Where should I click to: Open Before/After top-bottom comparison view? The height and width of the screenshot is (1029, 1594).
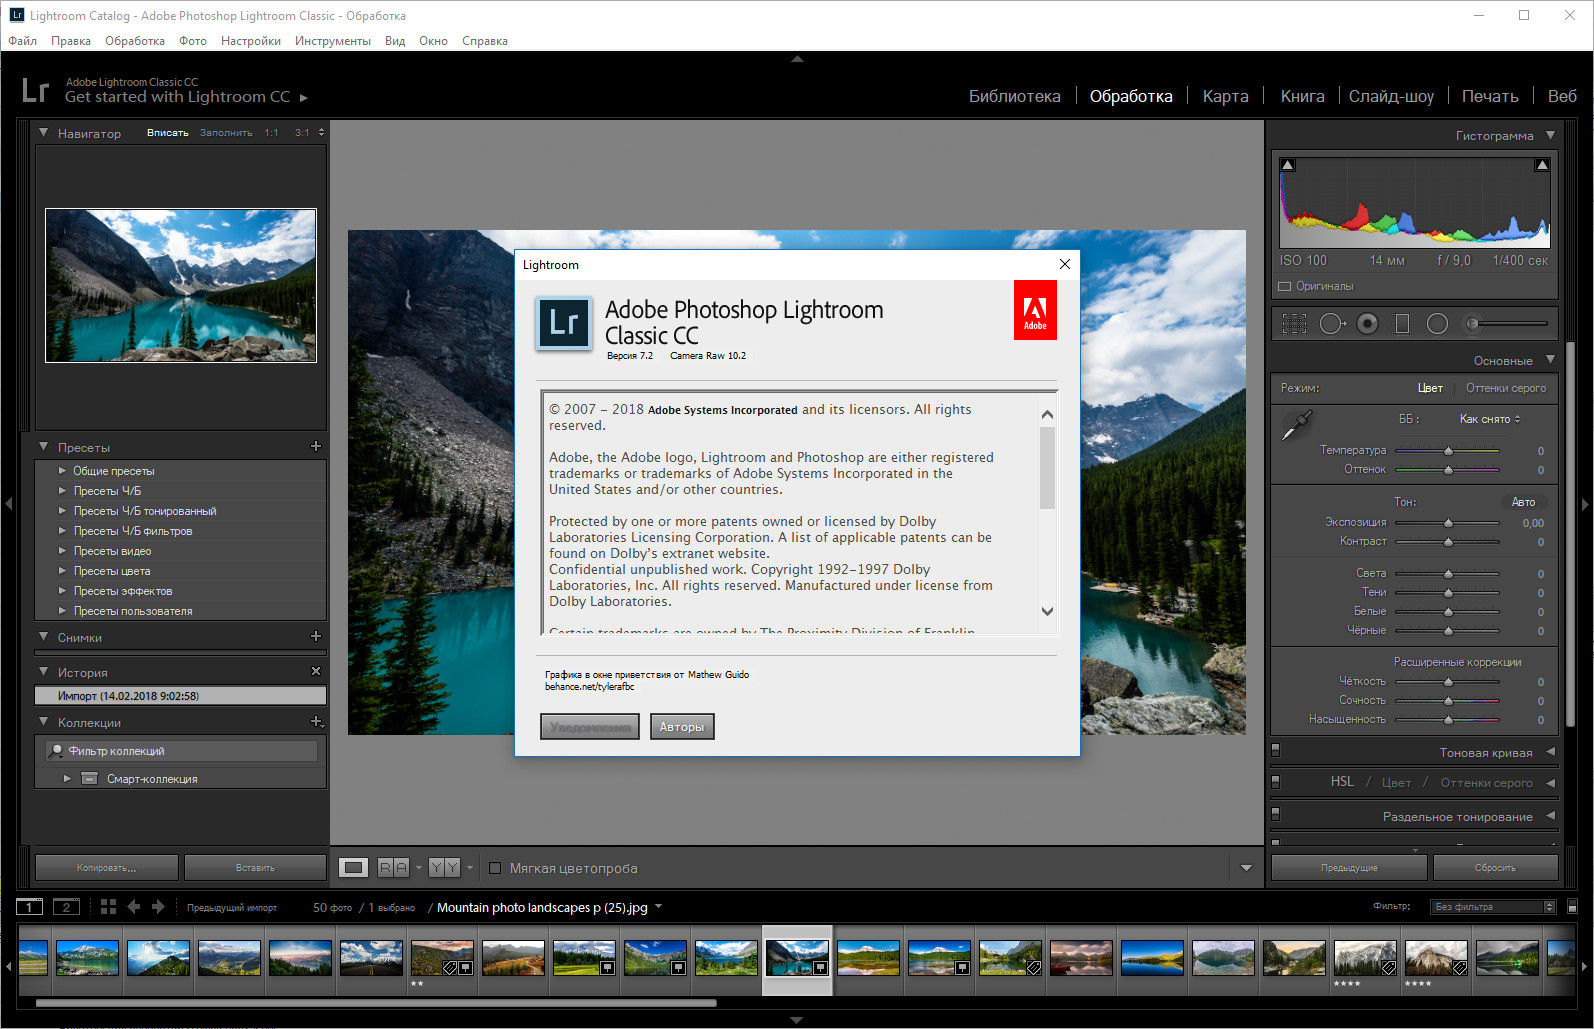[444, 868]
